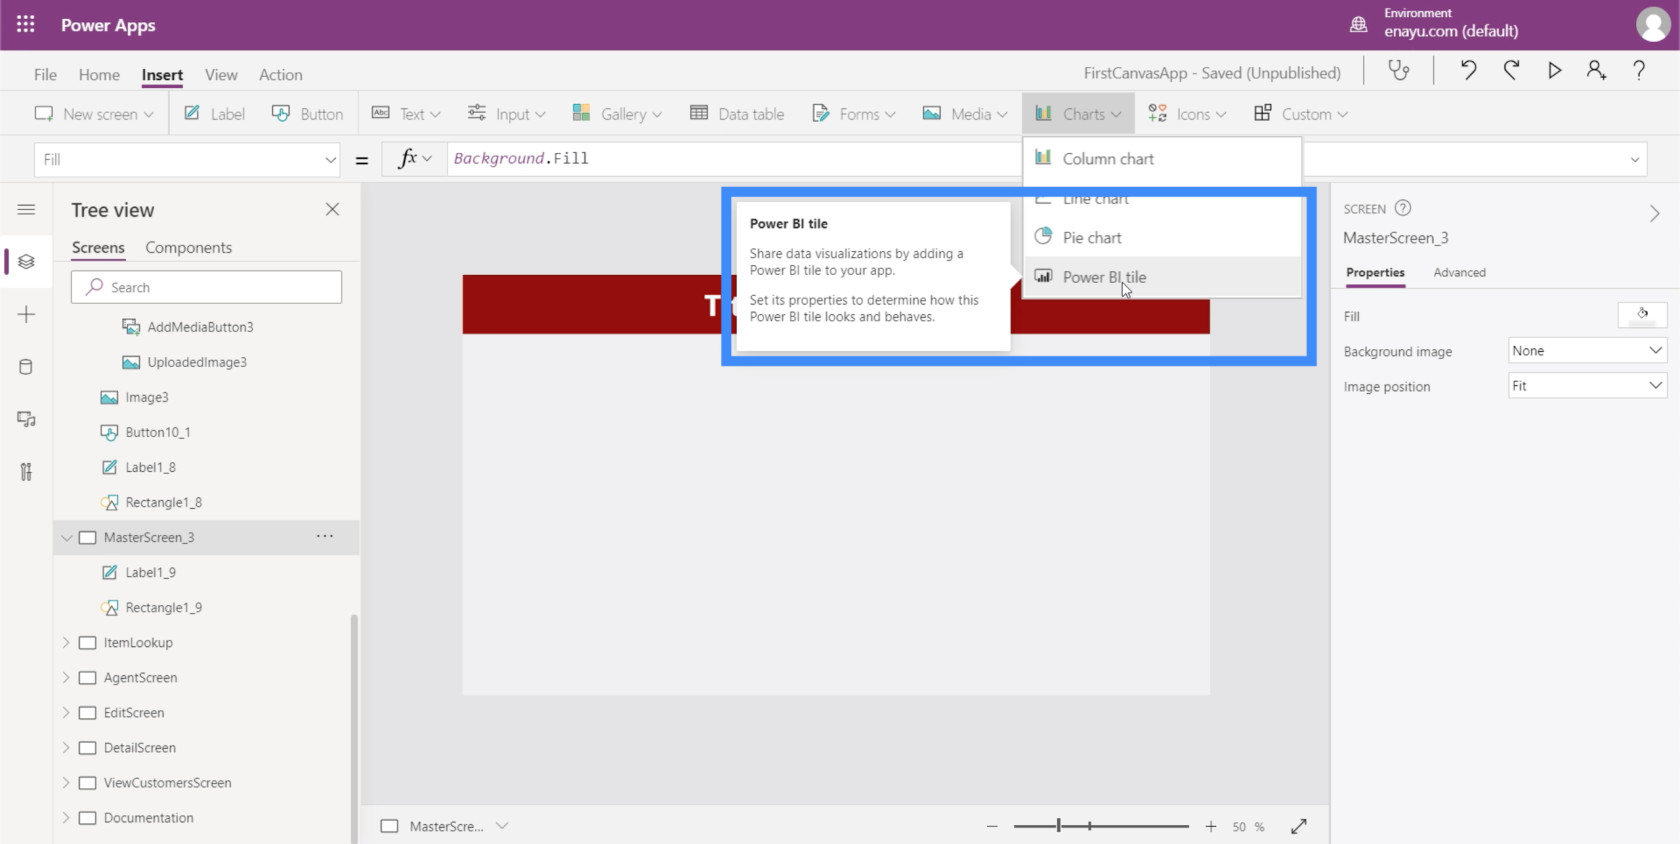
Task: Open screen help icon next to SCREEN
Action: (x=1403, y=208)
